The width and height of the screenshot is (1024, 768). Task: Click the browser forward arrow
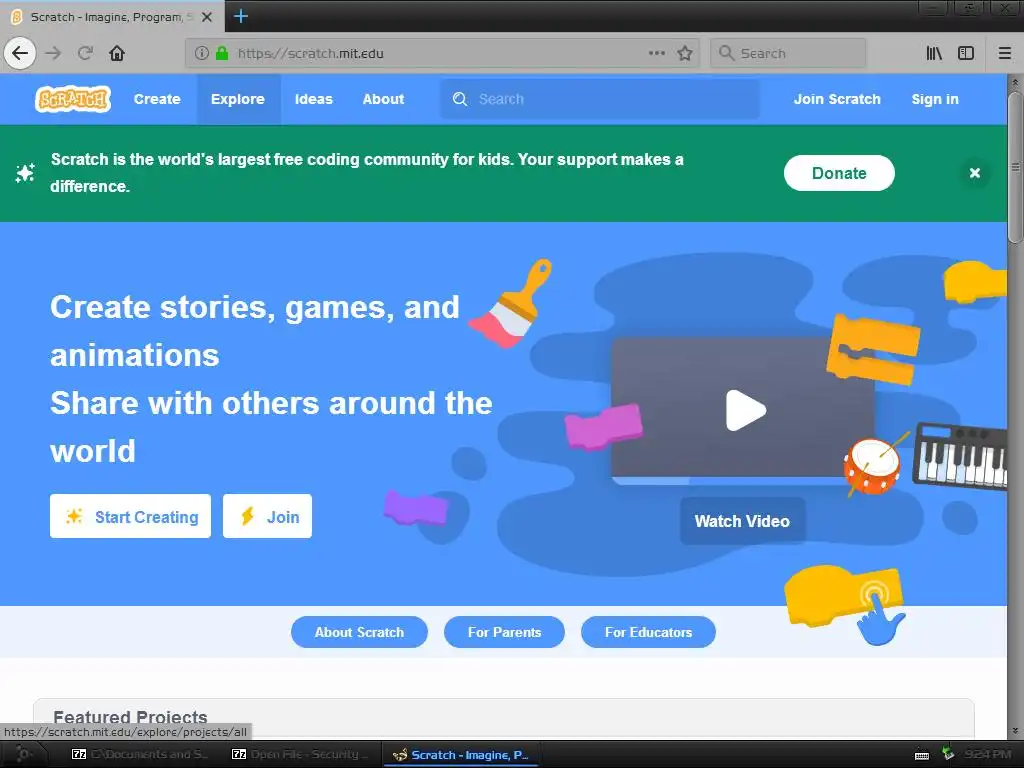(x=53, y=53)
